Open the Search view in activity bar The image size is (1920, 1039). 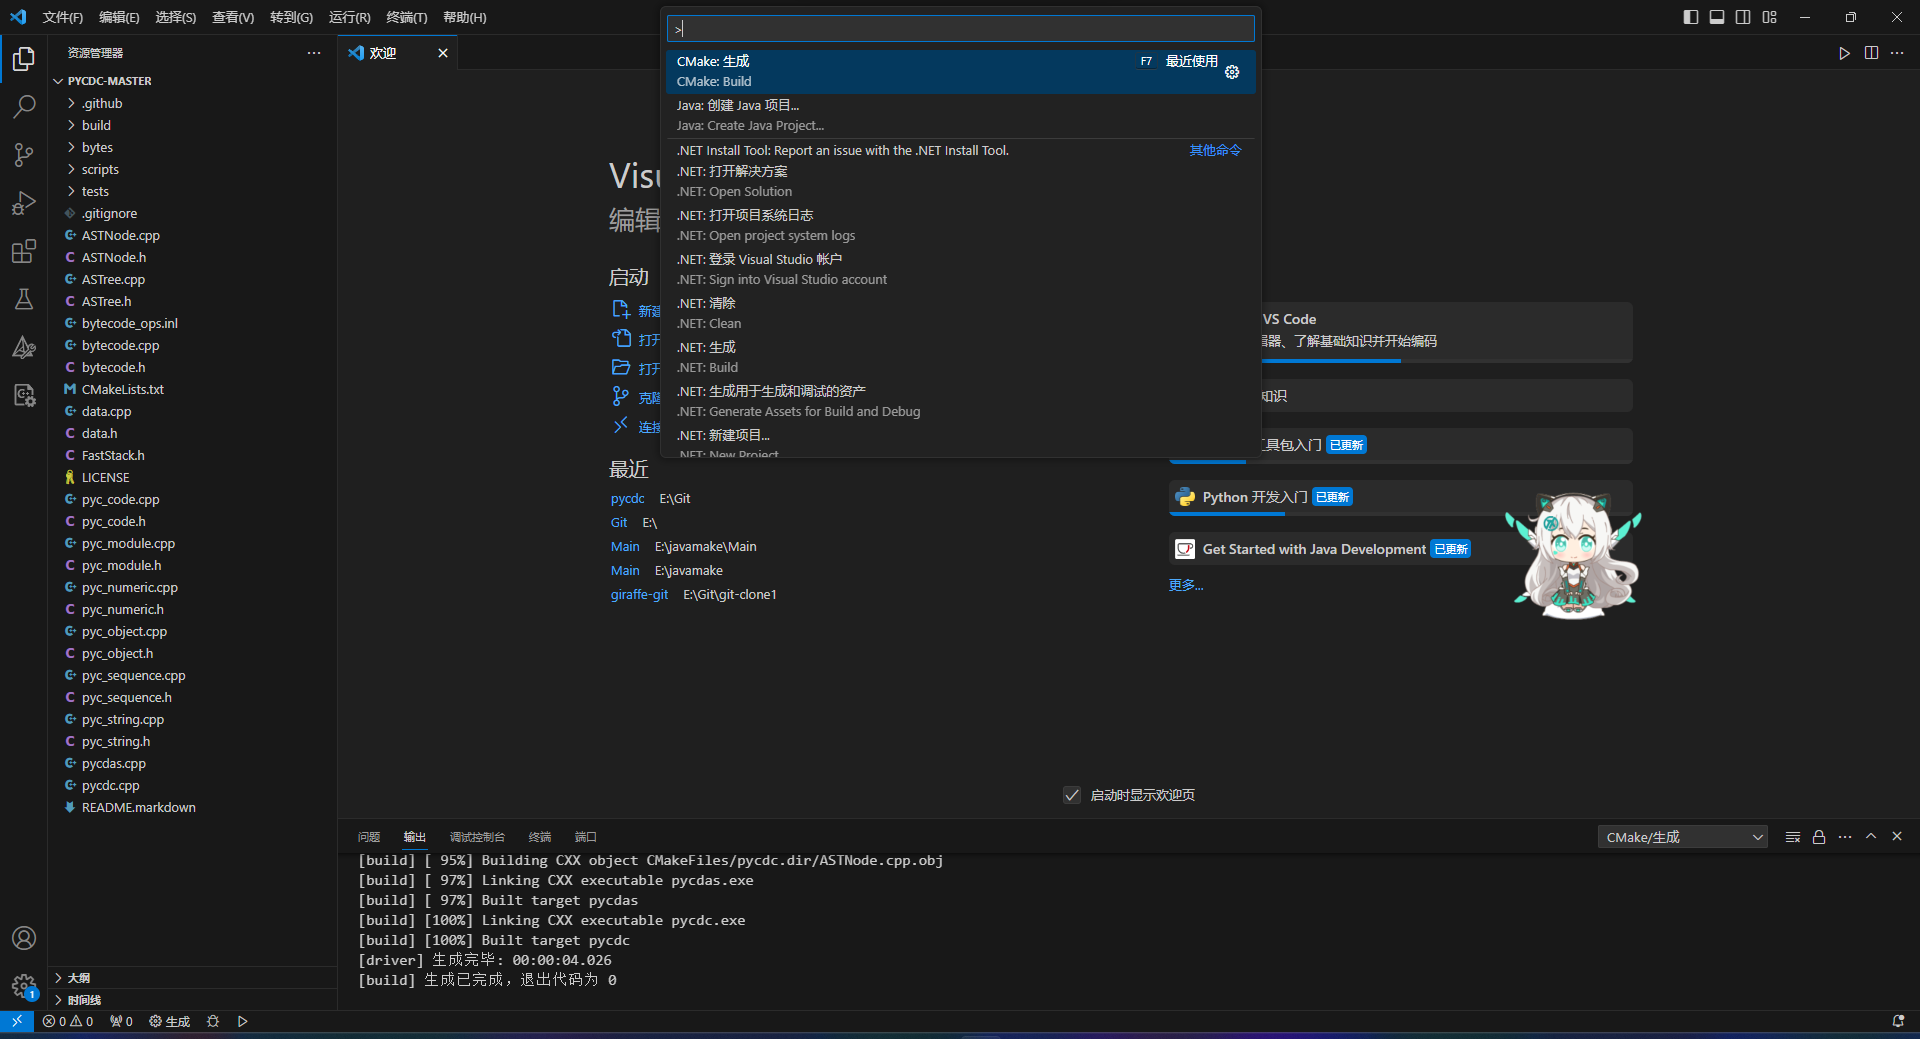click(24, 106)
